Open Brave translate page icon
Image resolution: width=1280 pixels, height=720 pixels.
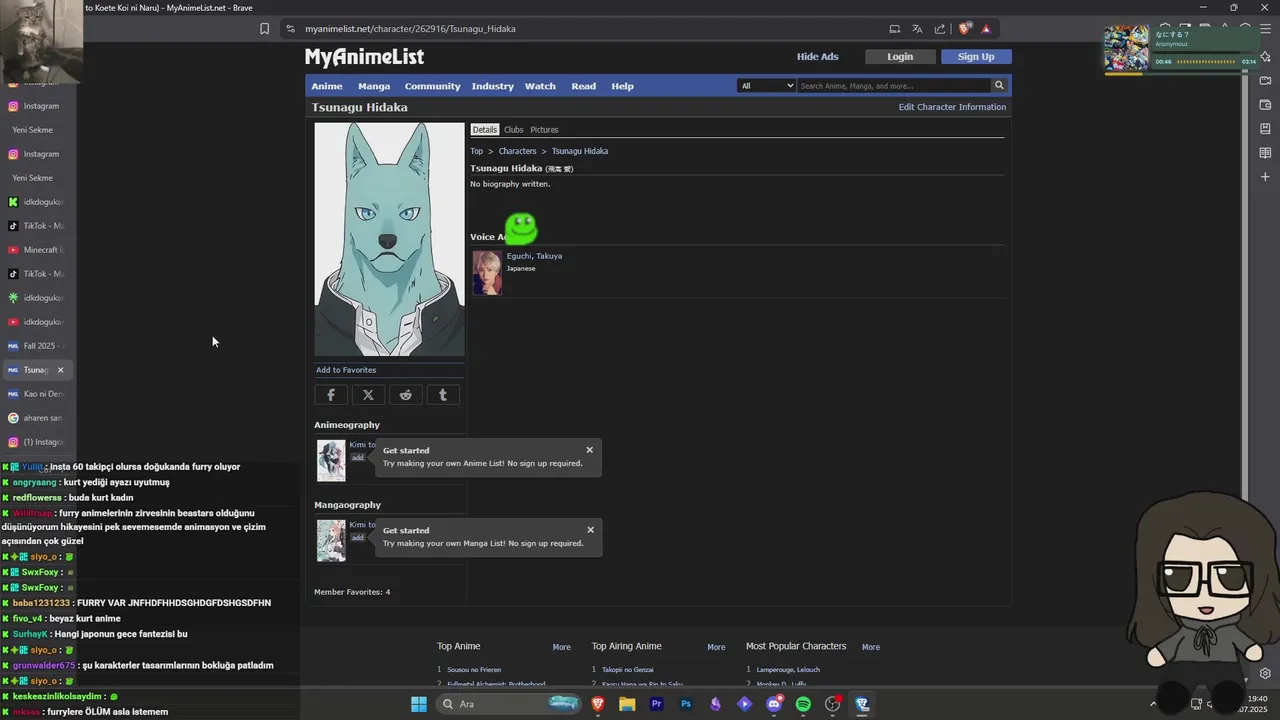[917, 29]
